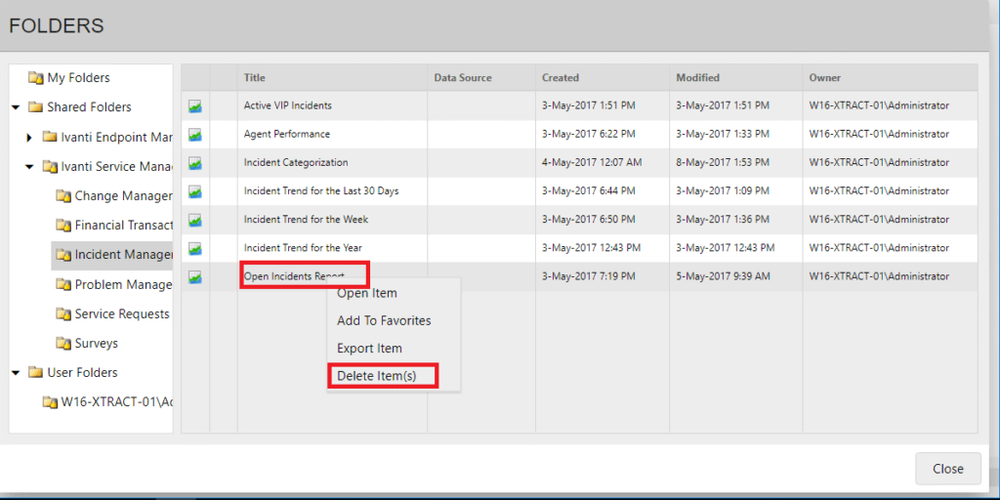1000x500 pixels.
Task: Close the Folders dialog with Close button
Action: pyautogui.click(x=948, y=469)
